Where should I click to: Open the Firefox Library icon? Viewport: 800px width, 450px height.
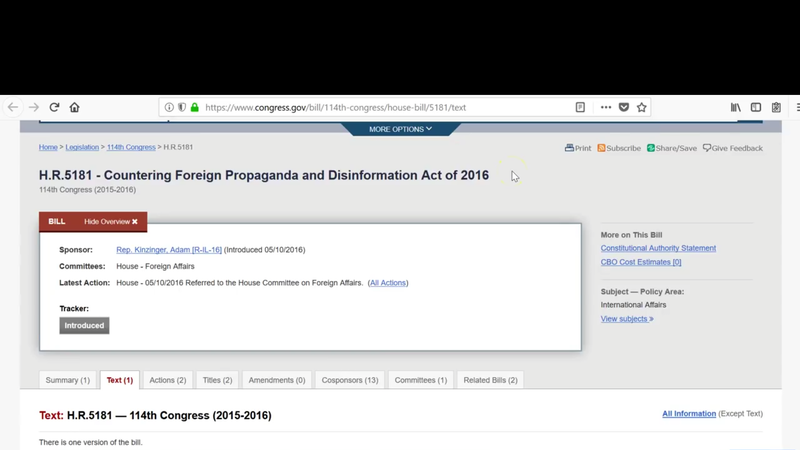736,107
